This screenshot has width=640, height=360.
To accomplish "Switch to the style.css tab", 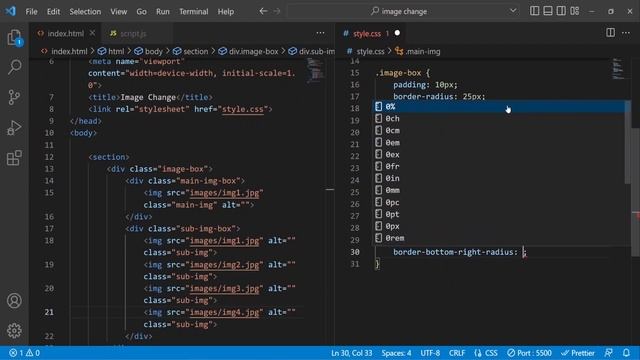I will coord(367,33).
